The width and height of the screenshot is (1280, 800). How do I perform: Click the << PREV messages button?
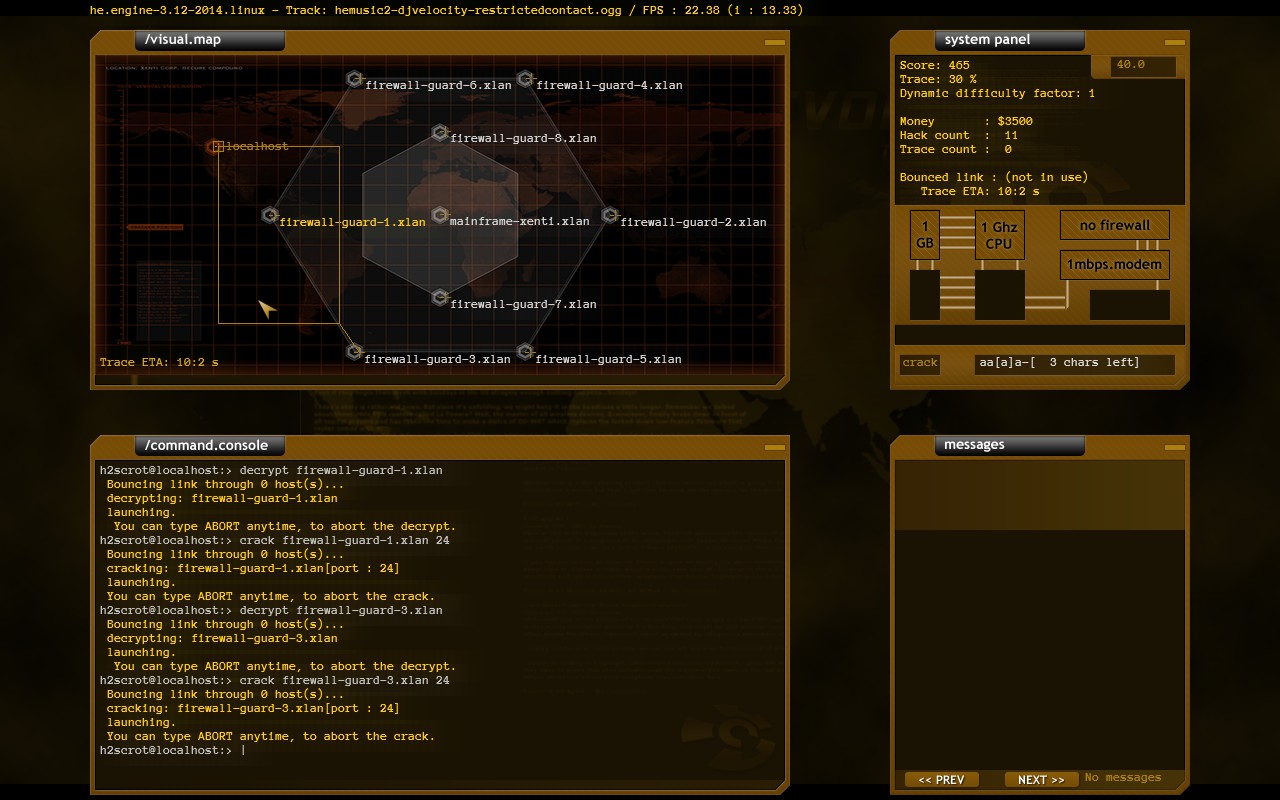click(940, 779)
